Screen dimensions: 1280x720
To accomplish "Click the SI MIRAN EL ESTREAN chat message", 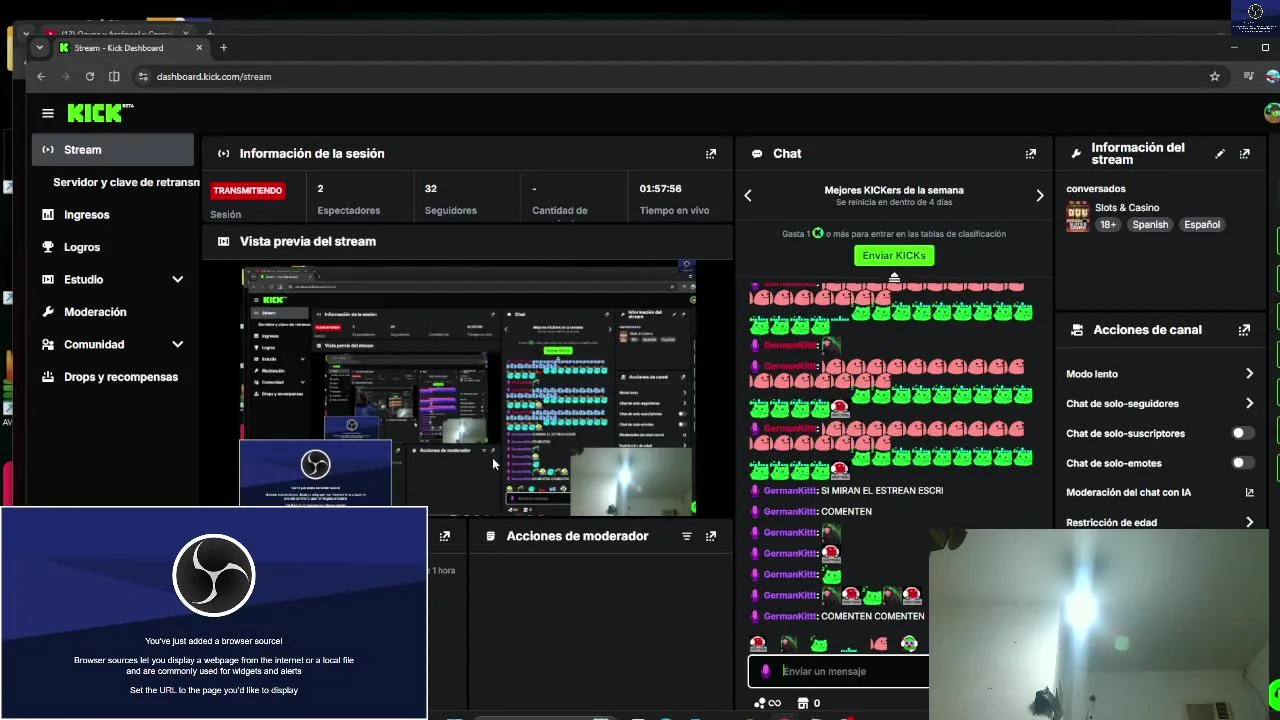I will pyautogui.click(x=881, y=491).
